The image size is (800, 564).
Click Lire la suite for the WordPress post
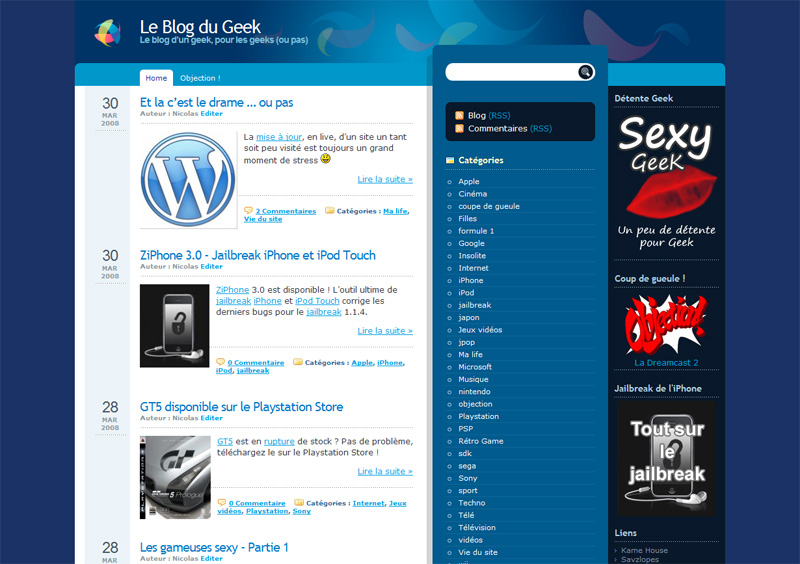[x=385, y=179]
